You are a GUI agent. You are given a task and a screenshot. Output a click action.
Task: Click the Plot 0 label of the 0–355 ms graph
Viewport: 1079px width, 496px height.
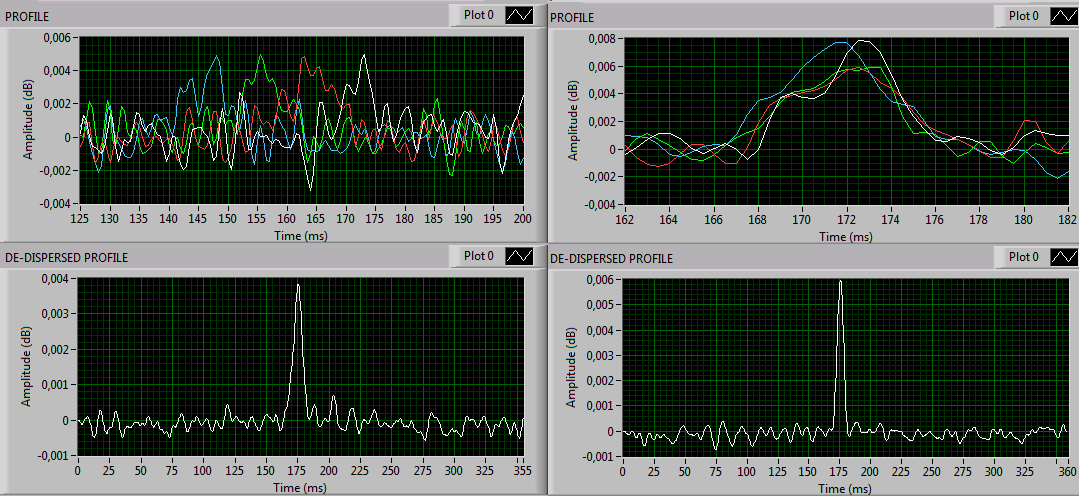pos(477,257)
